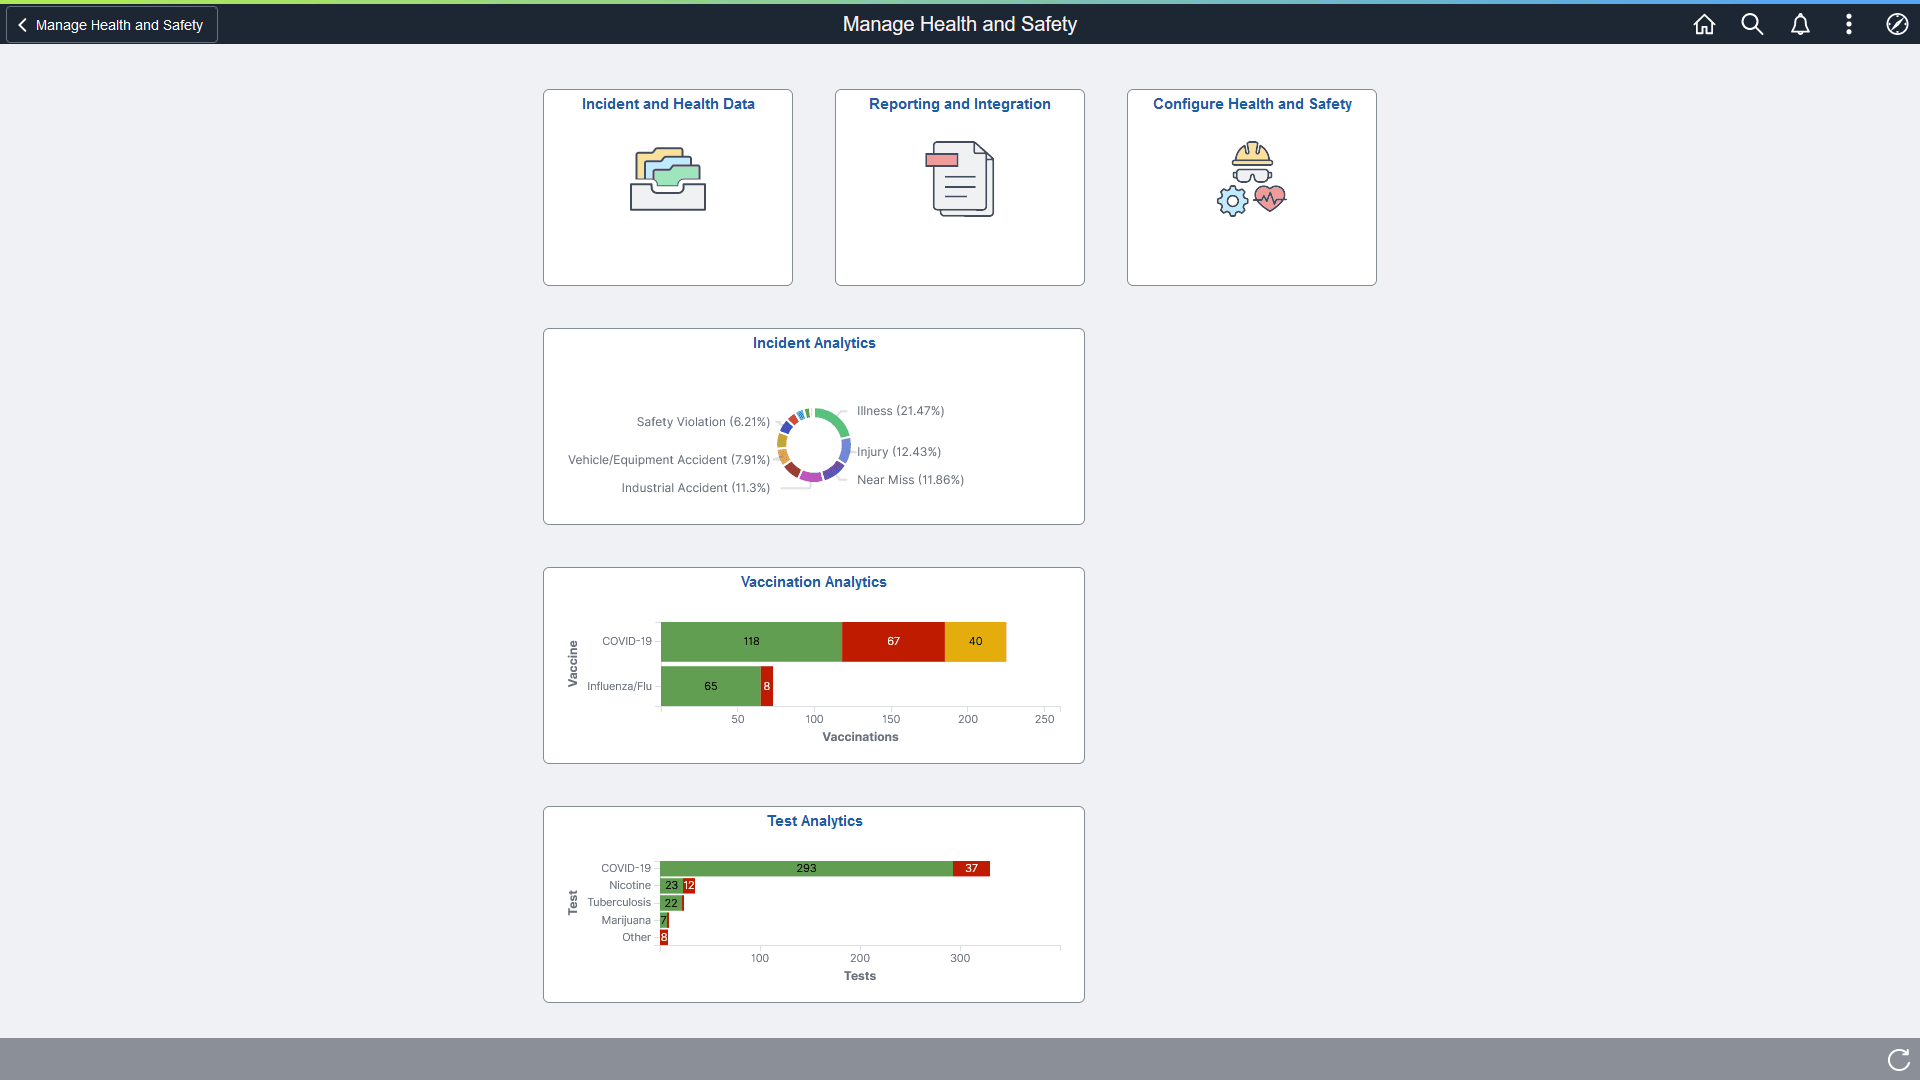Open the Notifications bell icon
1920x1080 pixels.
pos(1800,24)
